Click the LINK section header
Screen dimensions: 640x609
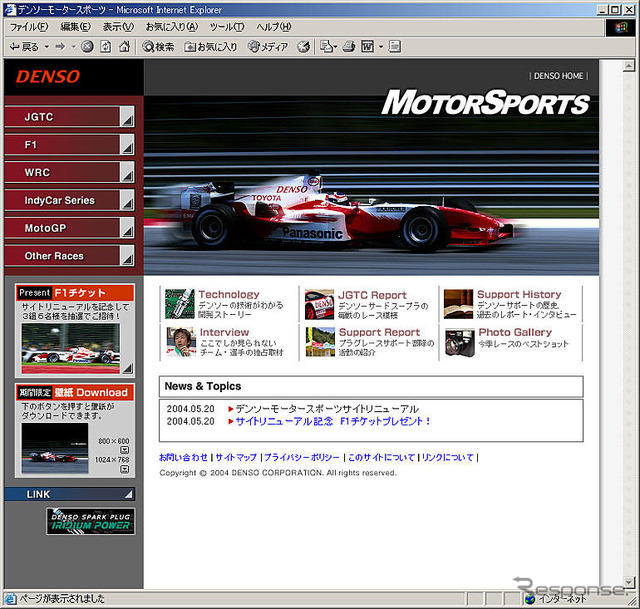70,494
